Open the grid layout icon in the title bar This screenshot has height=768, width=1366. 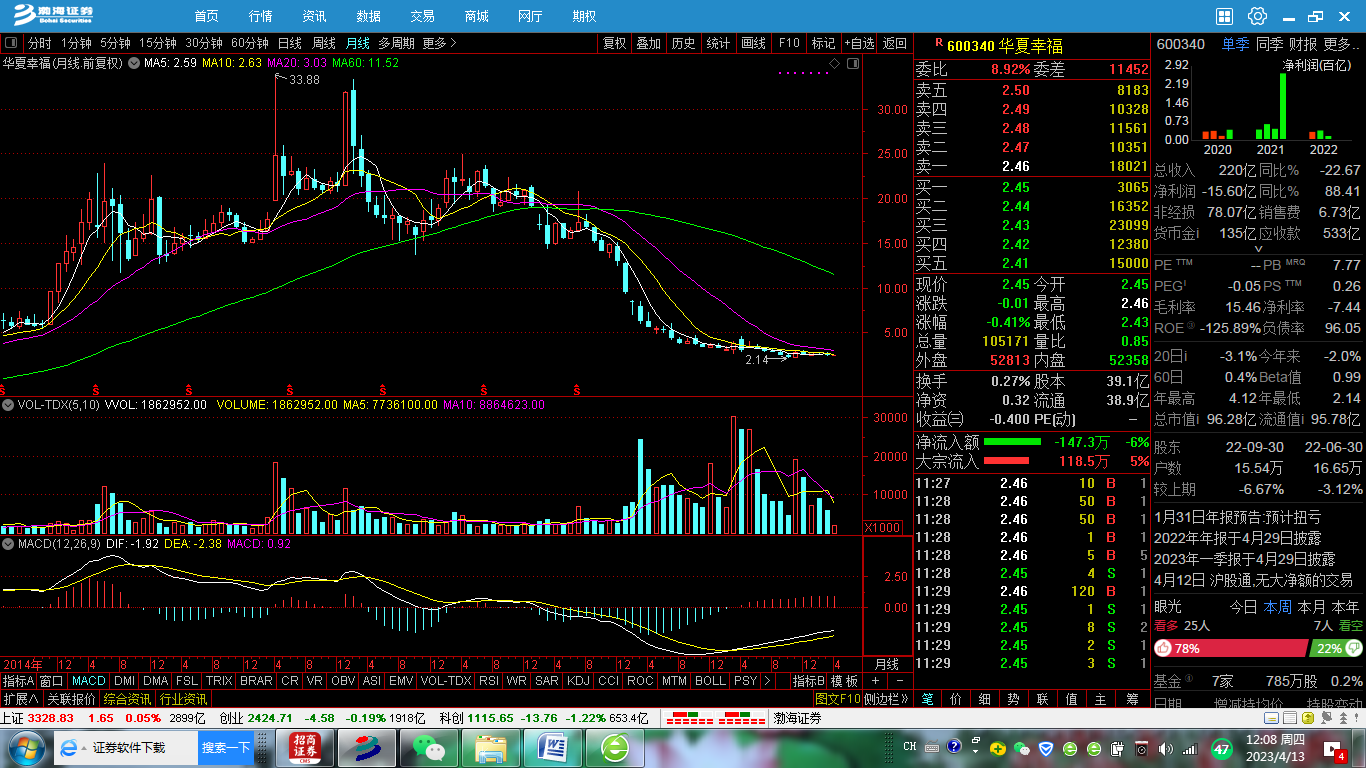(x=1225, y=16)
